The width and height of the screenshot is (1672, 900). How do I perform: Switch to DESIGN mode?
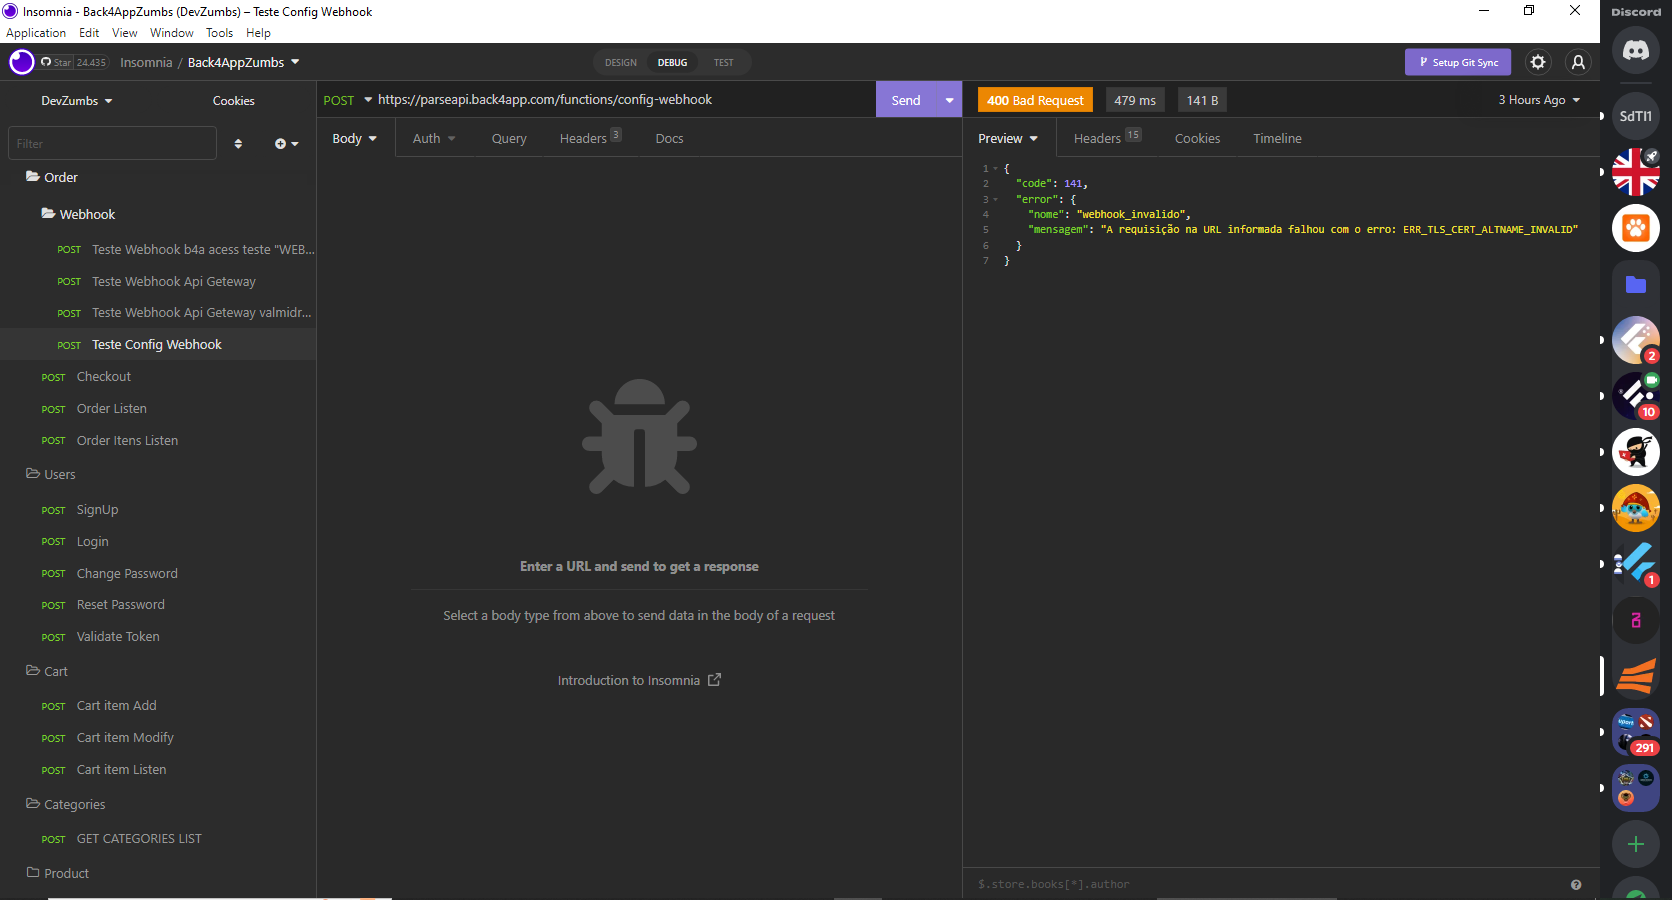tap(620, 62)
